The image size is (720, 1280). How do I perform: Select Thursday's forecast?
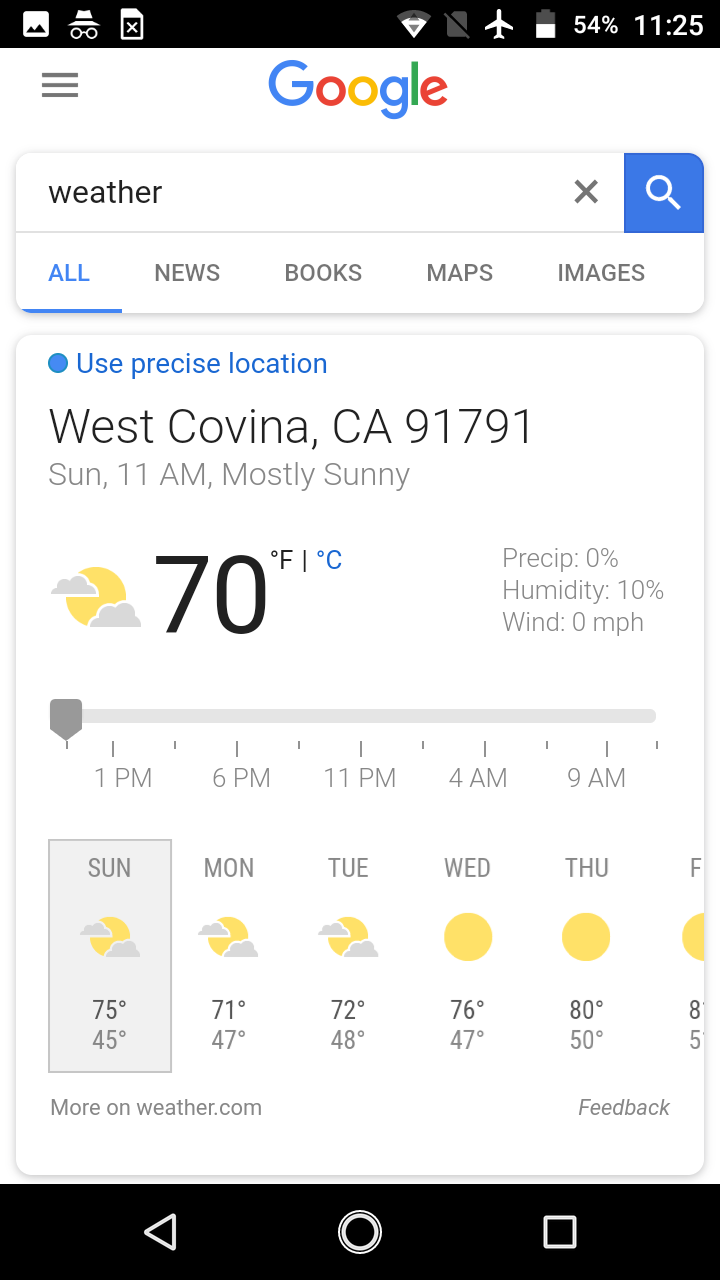[587, 955]
